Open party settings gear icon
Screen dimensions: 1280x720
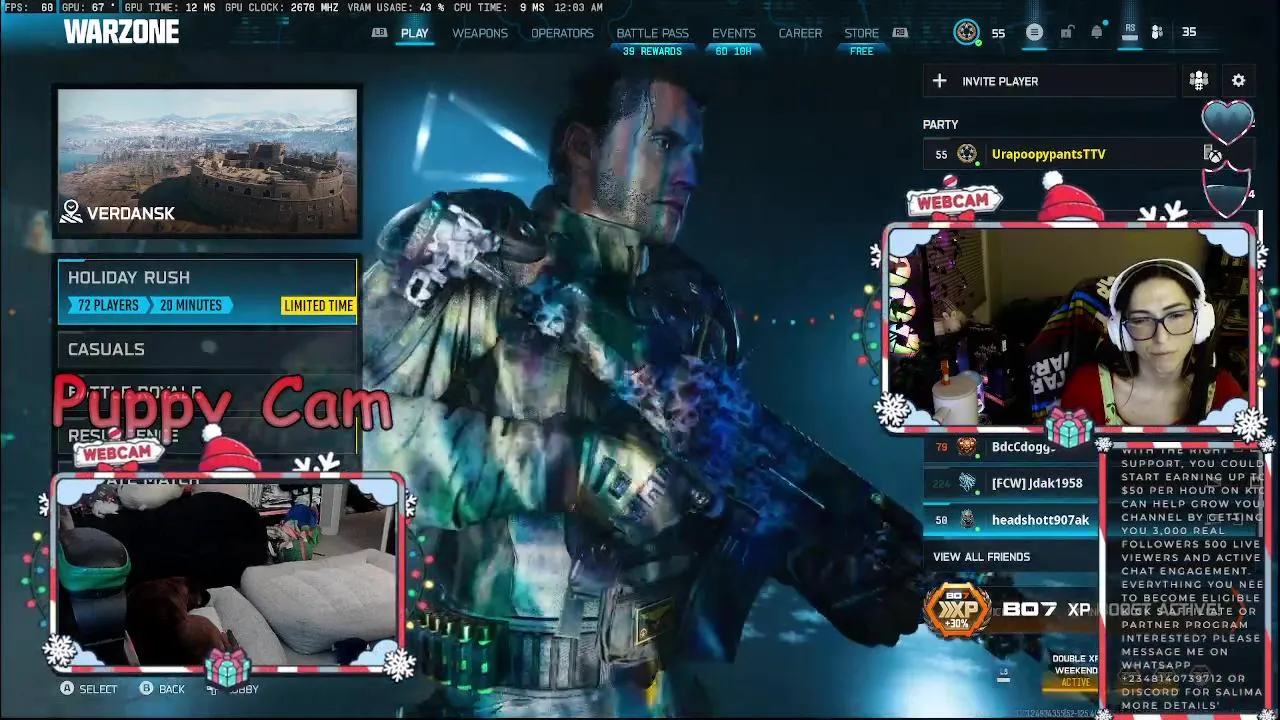click(x=1239, y=81)
